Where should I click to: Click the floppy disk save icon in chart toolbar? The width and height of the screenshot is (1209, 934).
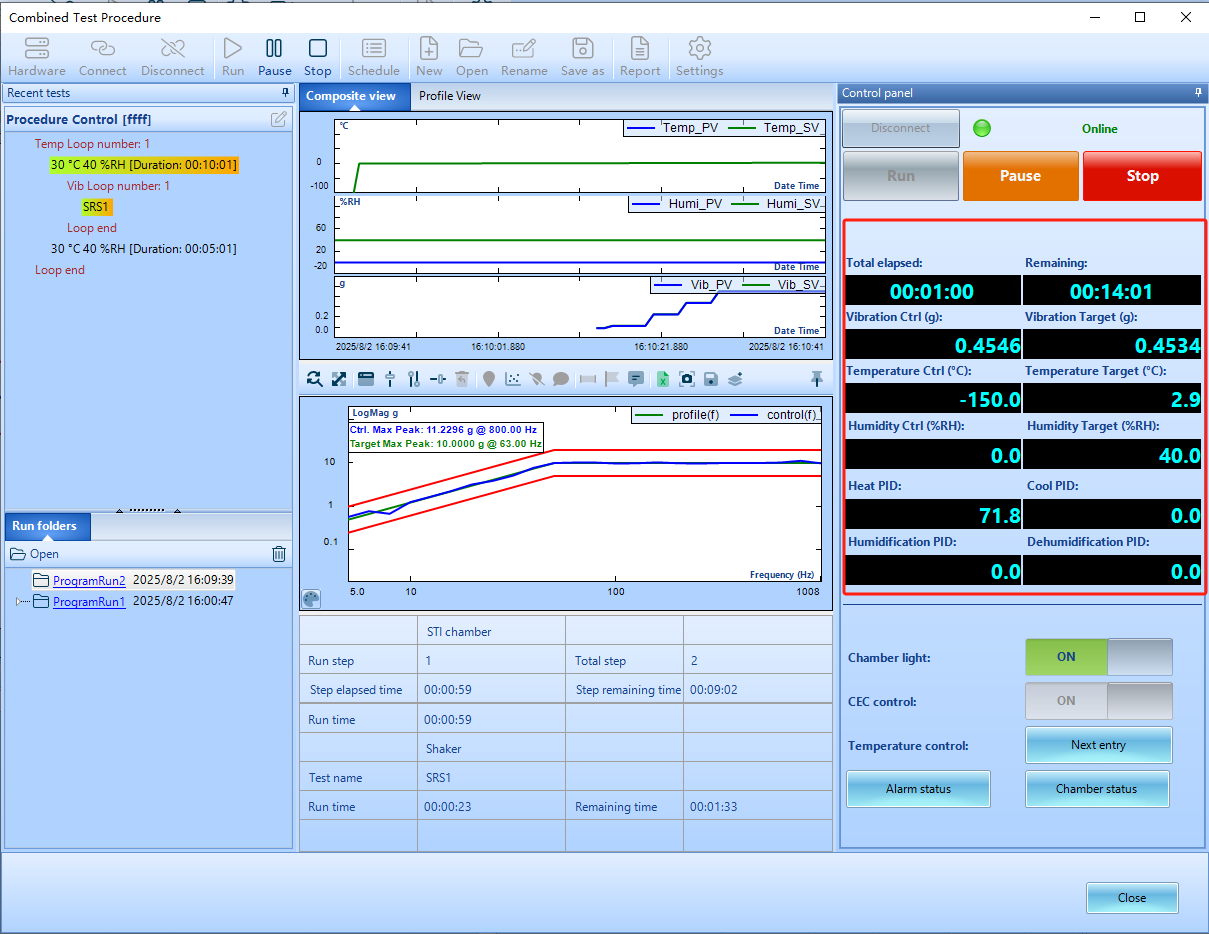711,379
